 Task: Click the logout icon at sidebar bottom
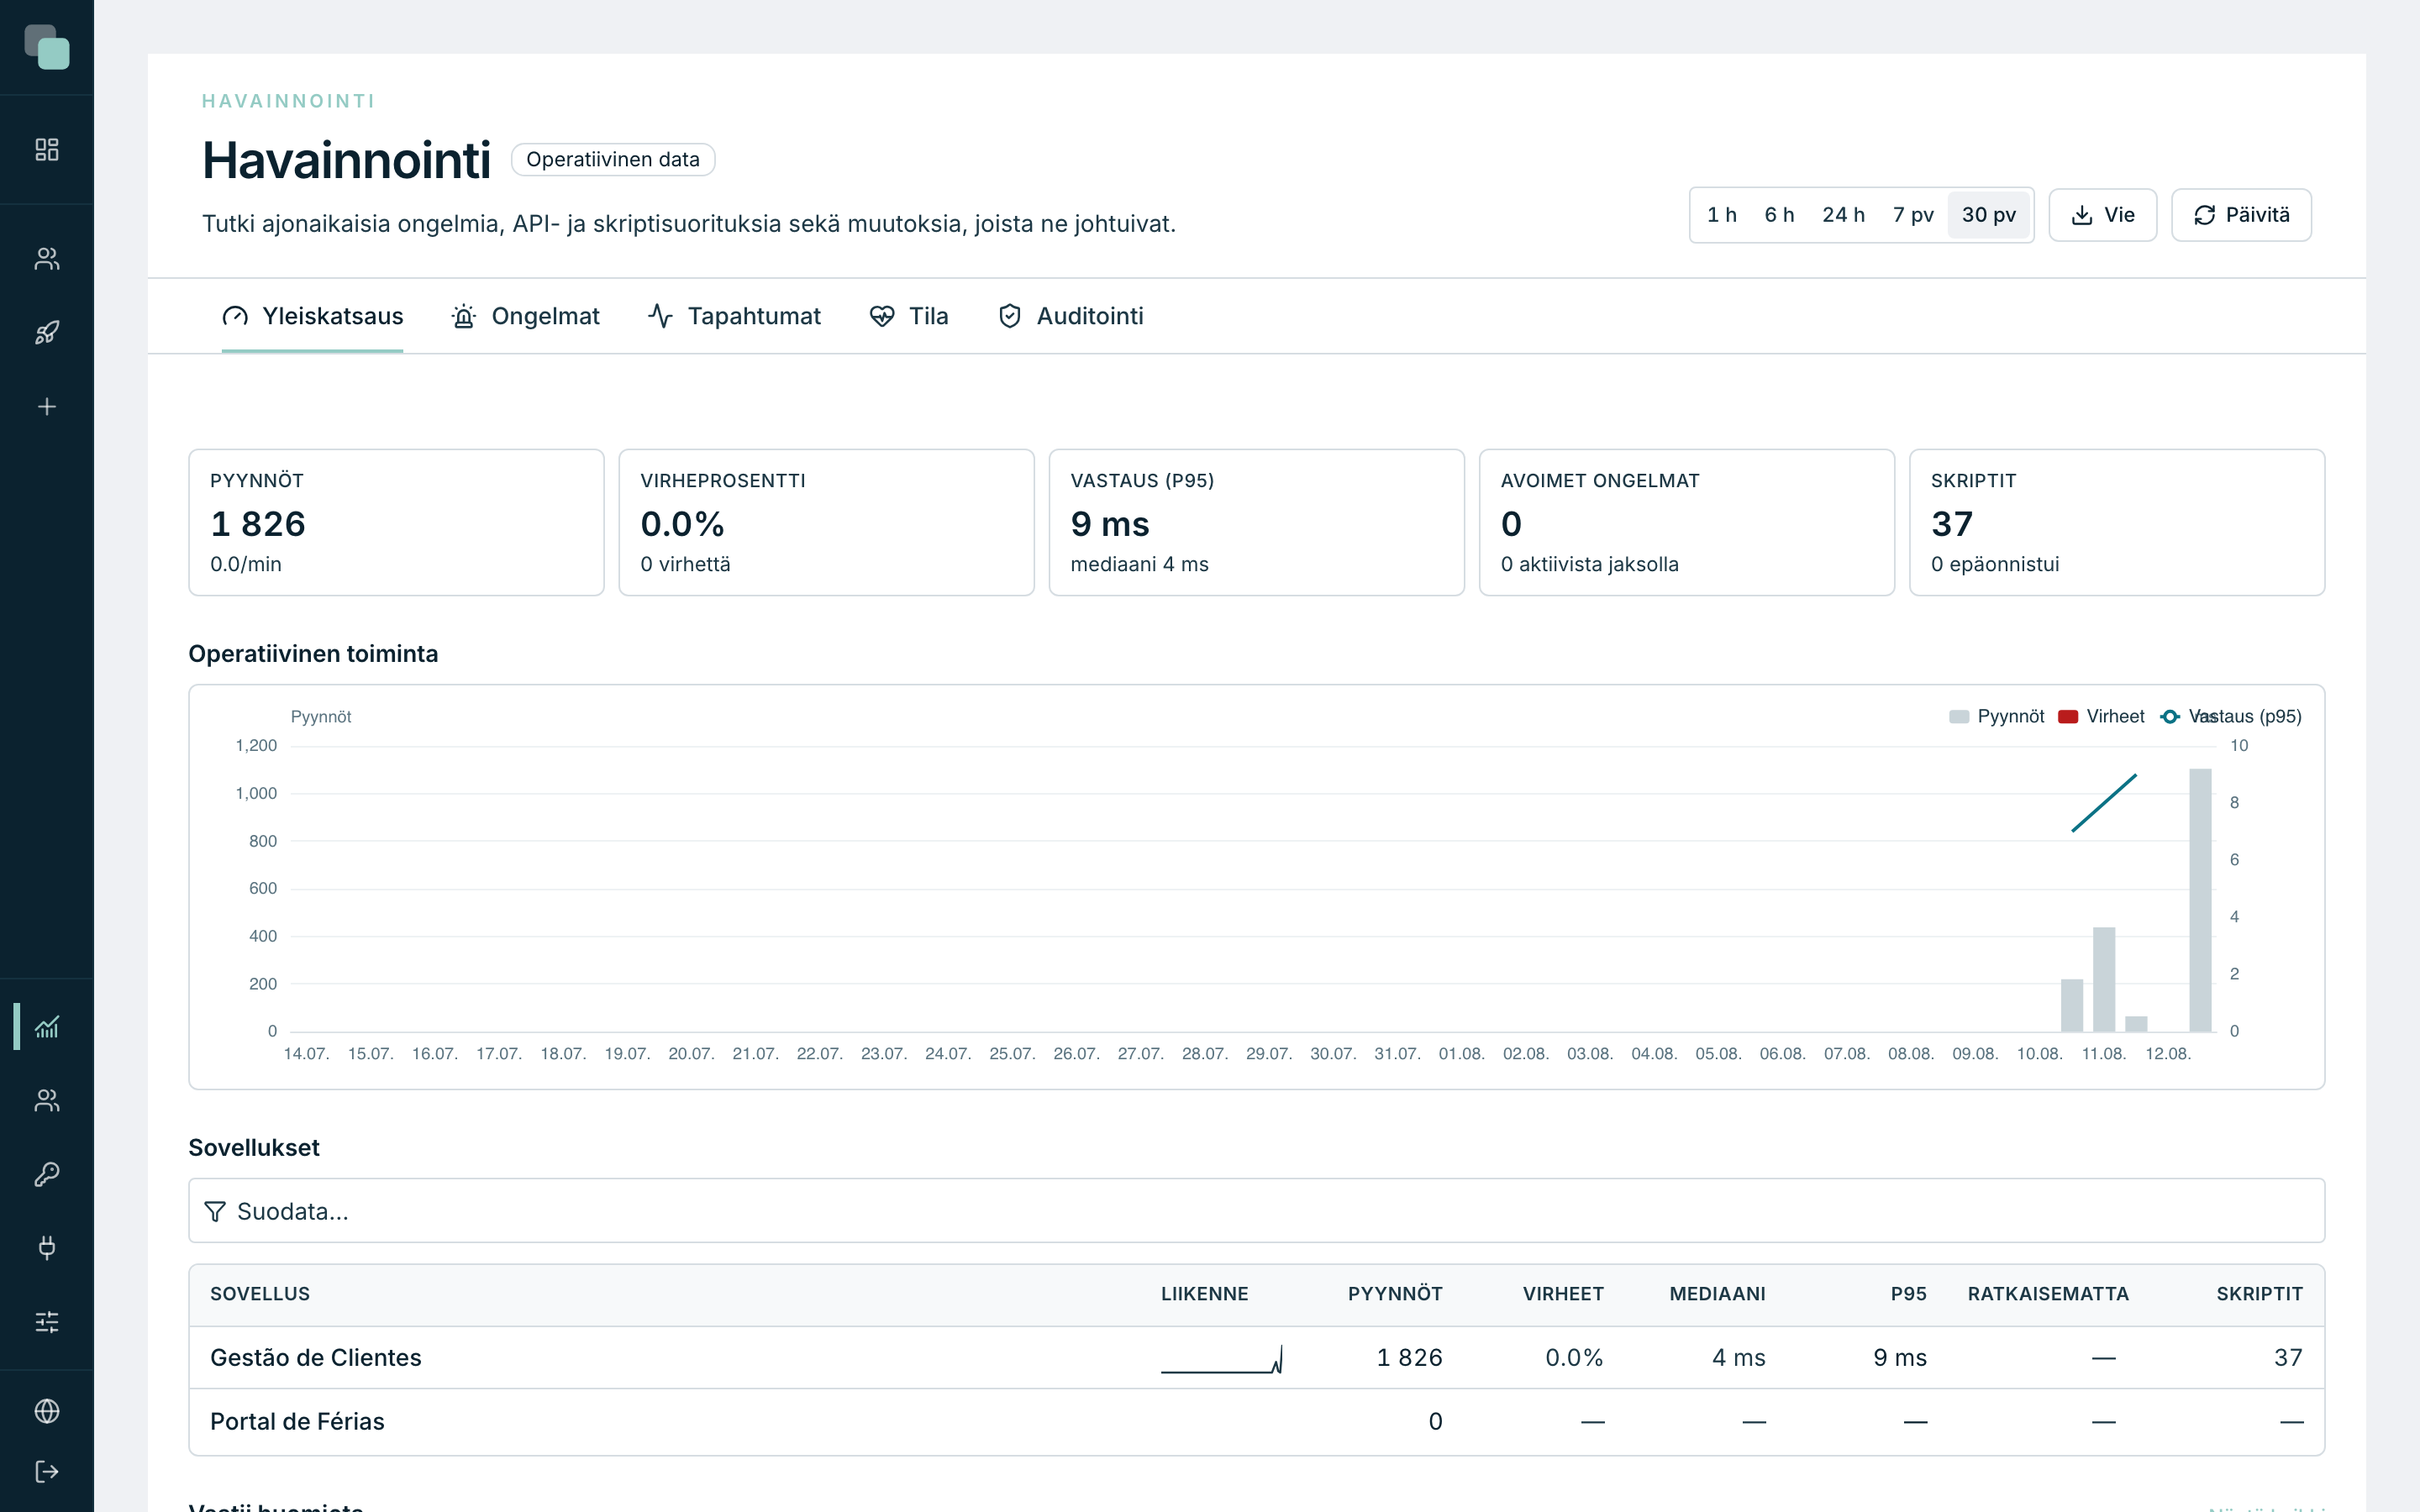click(47, 1472)
